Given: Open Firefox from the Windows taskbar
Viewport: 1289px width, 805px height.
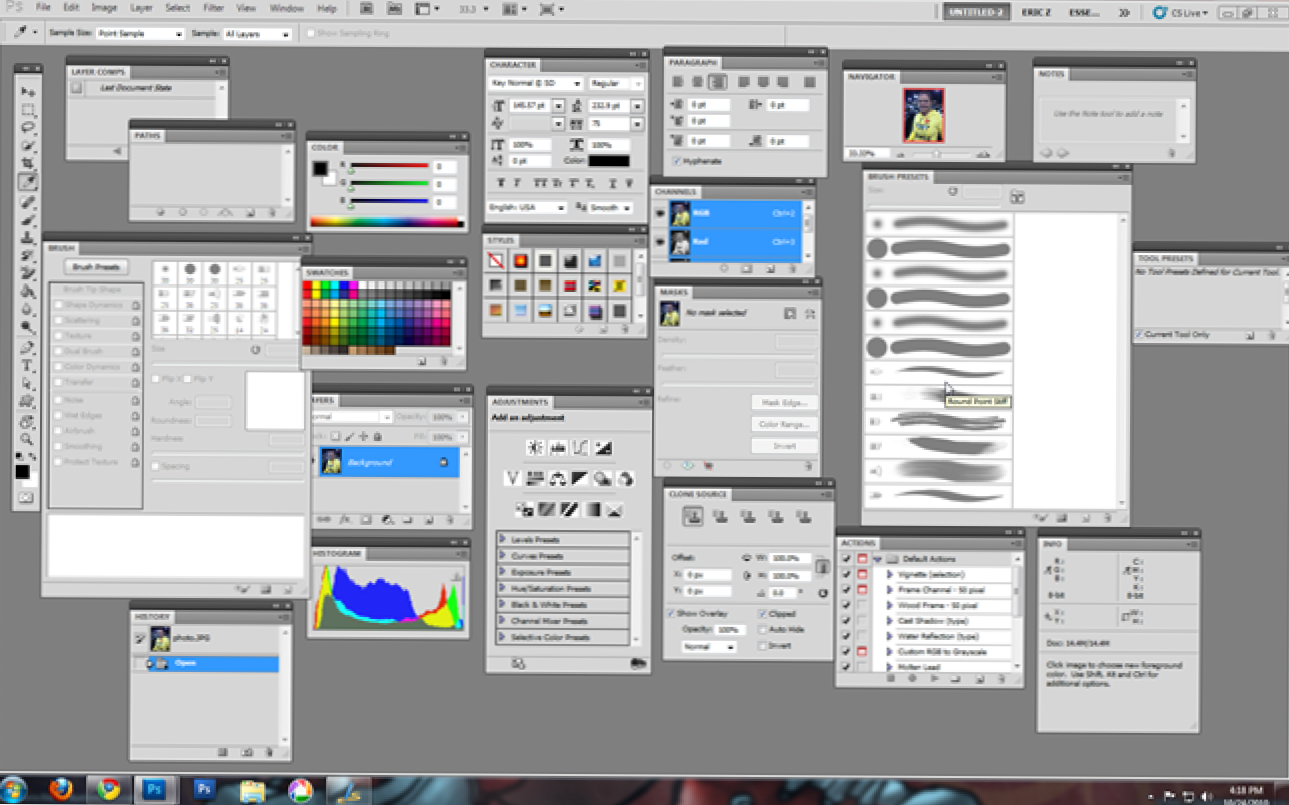Looking at the screenshot, I should [x=61, y=788].
